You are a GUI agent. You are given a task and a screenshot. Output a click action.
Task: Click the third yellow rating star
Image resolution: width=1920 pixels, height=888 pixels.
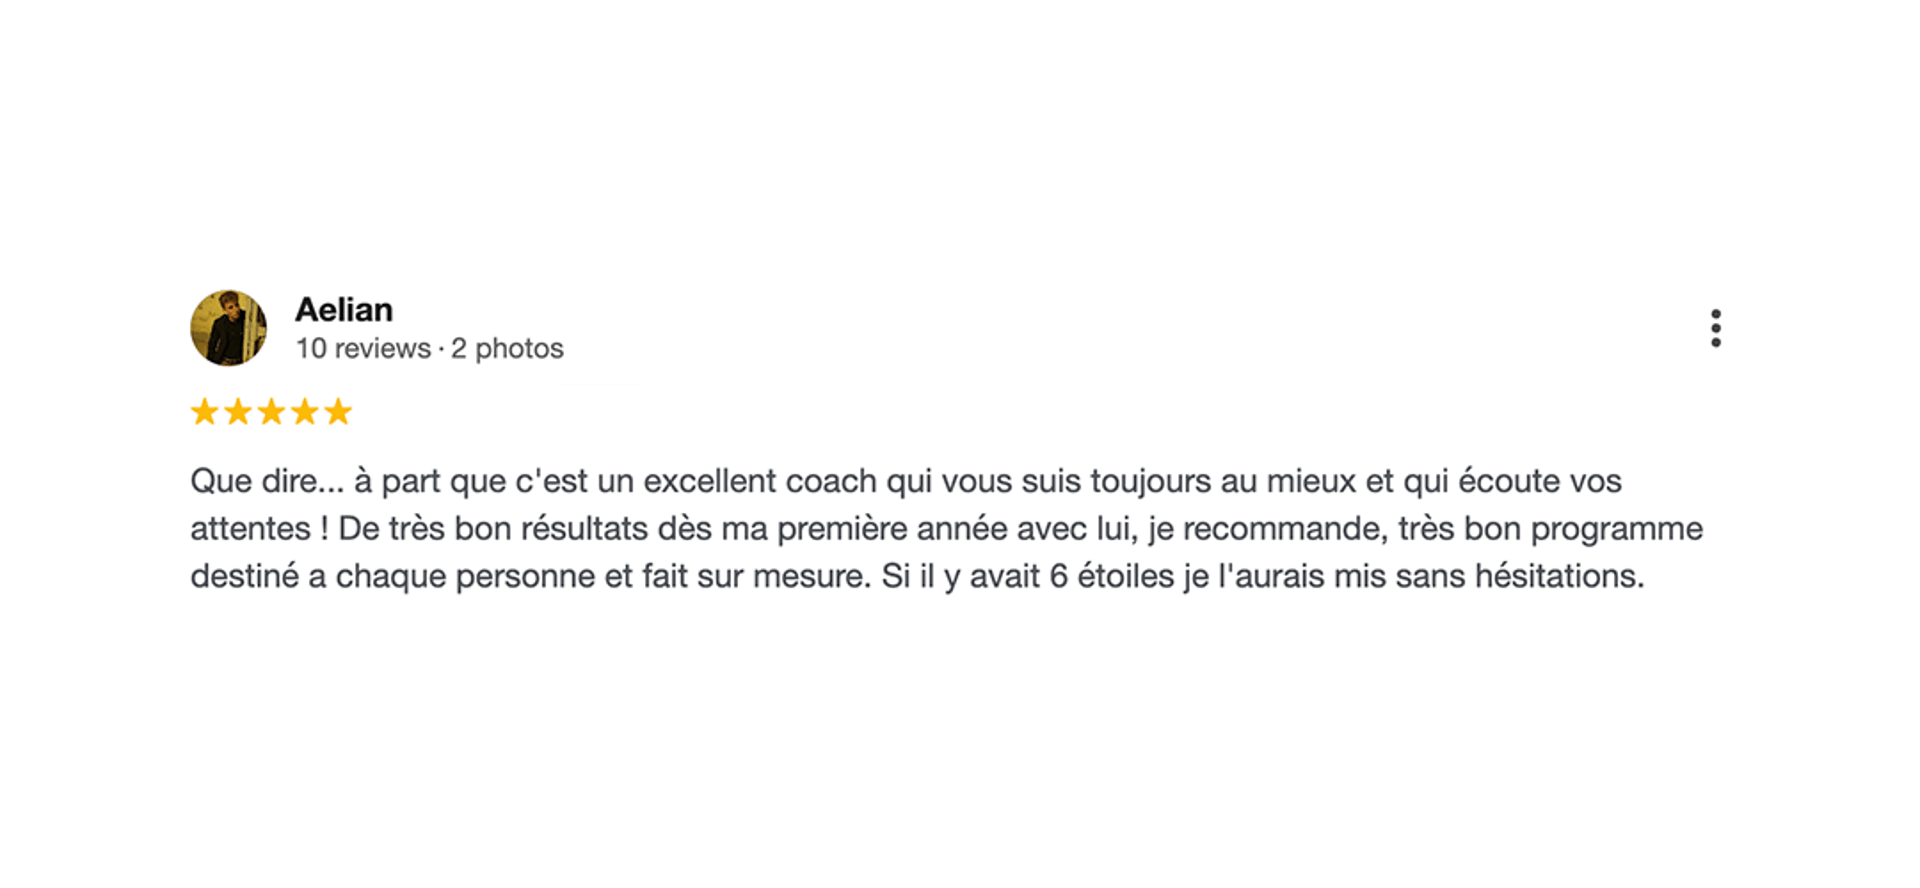[x=271, y=412]
